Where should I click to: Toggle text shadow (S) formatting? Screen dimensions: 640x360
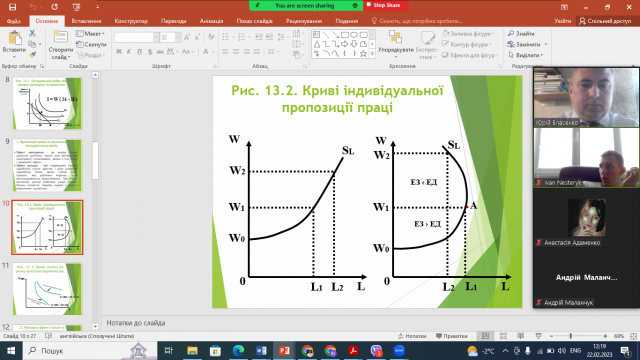point(150,51)
